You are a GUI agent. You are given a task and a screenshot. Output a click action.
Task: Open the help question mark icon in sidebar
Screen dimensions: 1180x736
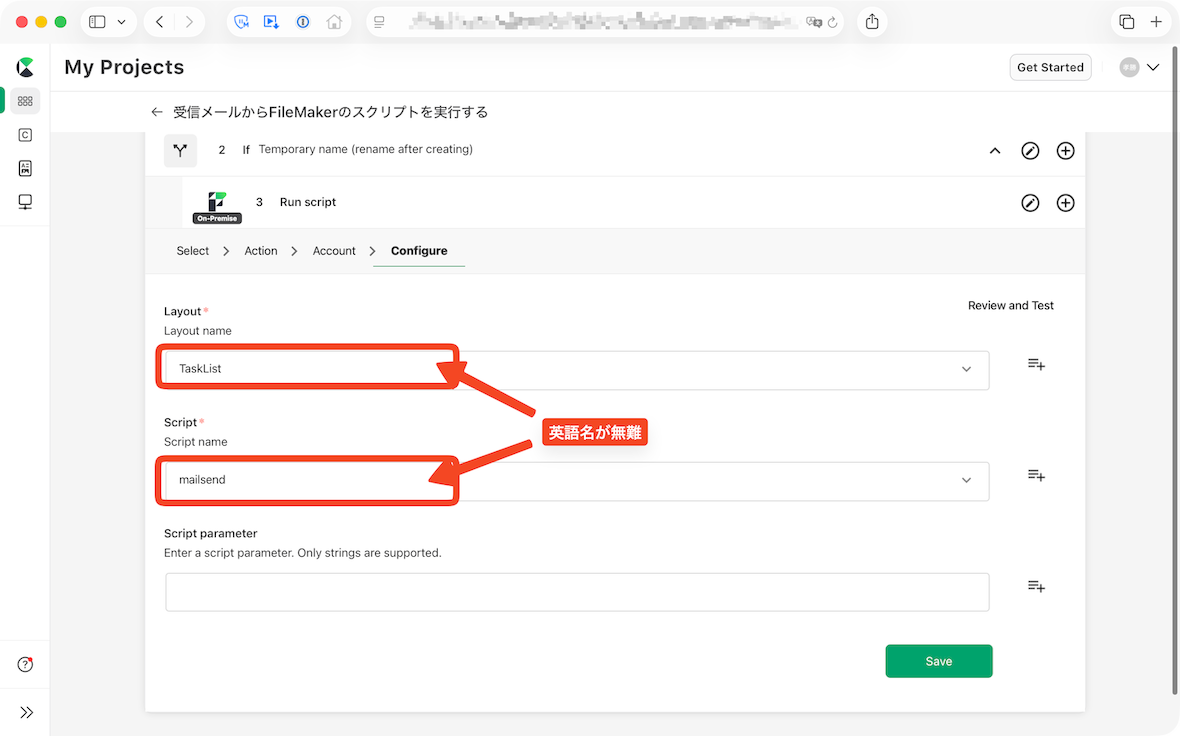point(26,665)
